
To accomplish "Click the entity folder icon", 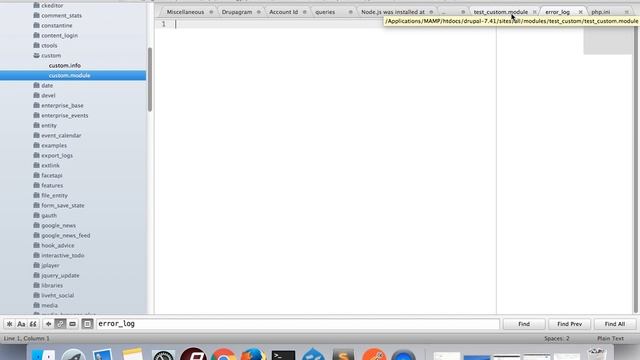I will point(36,125).
